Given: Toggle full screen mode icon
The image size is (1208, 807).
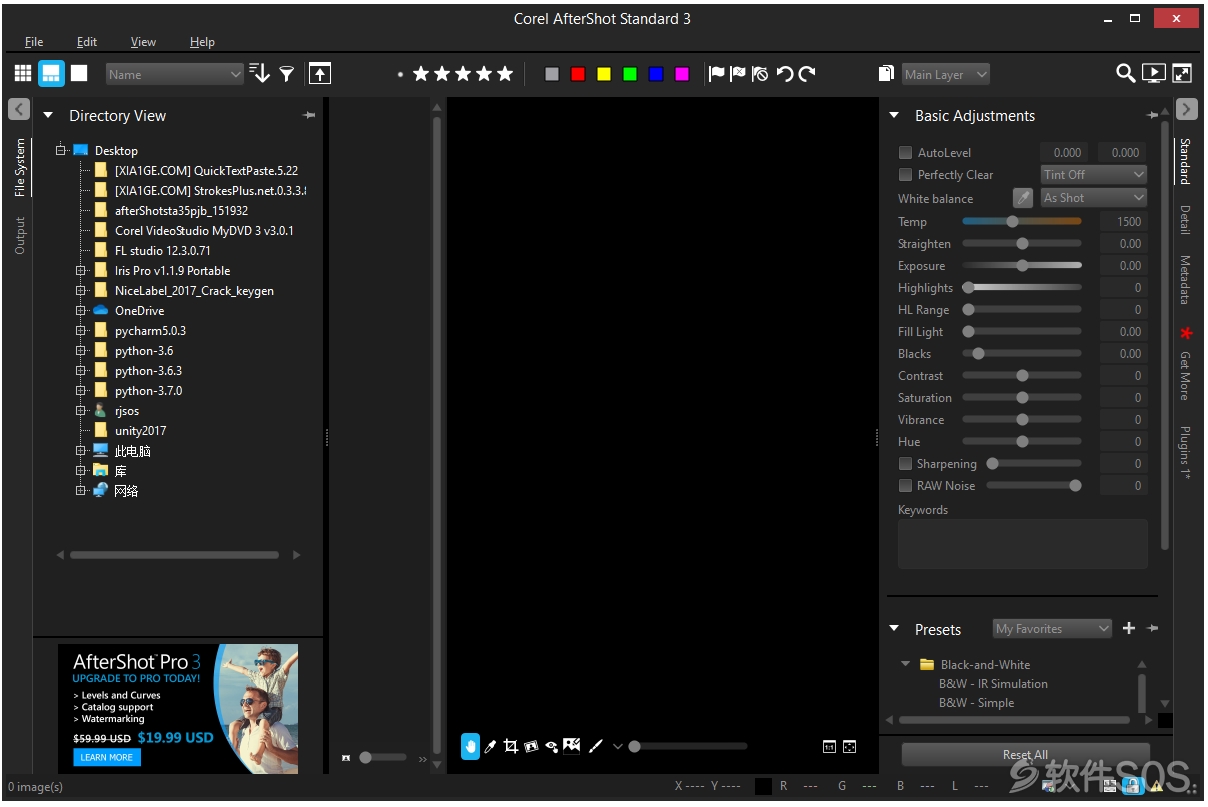Looking at the screenshot, I should tap(1182, 73).
